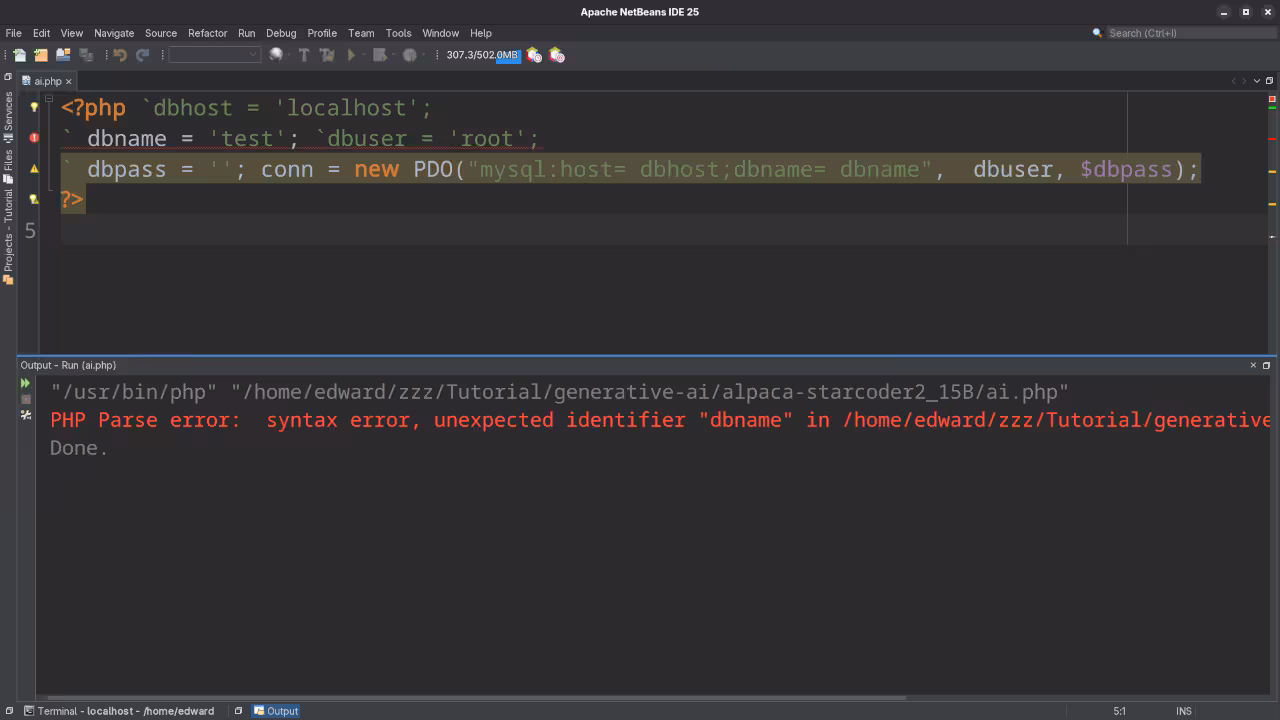Viewport: 1280px width, 720px height.
Task: Open the Help menu
Action: pos(481,33)
